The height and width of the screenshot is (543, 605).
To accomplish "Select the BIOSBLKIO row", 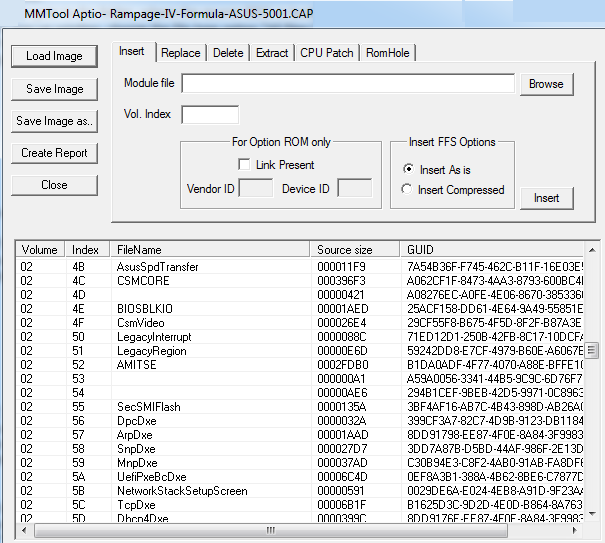I will pos(300,309).
